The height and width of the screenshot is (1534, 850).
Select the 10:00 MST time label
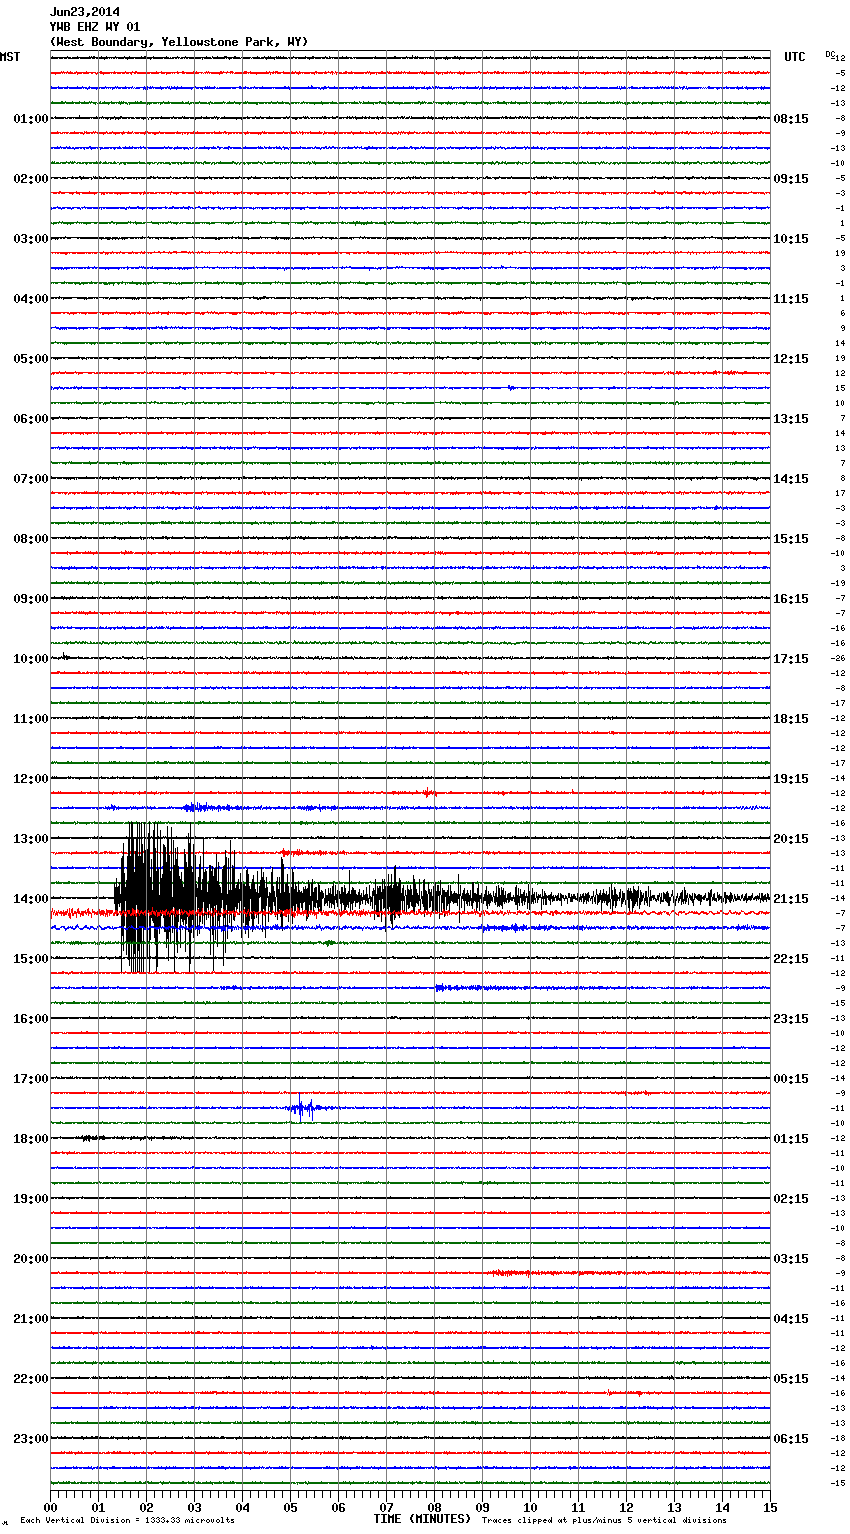pyautogui.click(x=31, y=659)
